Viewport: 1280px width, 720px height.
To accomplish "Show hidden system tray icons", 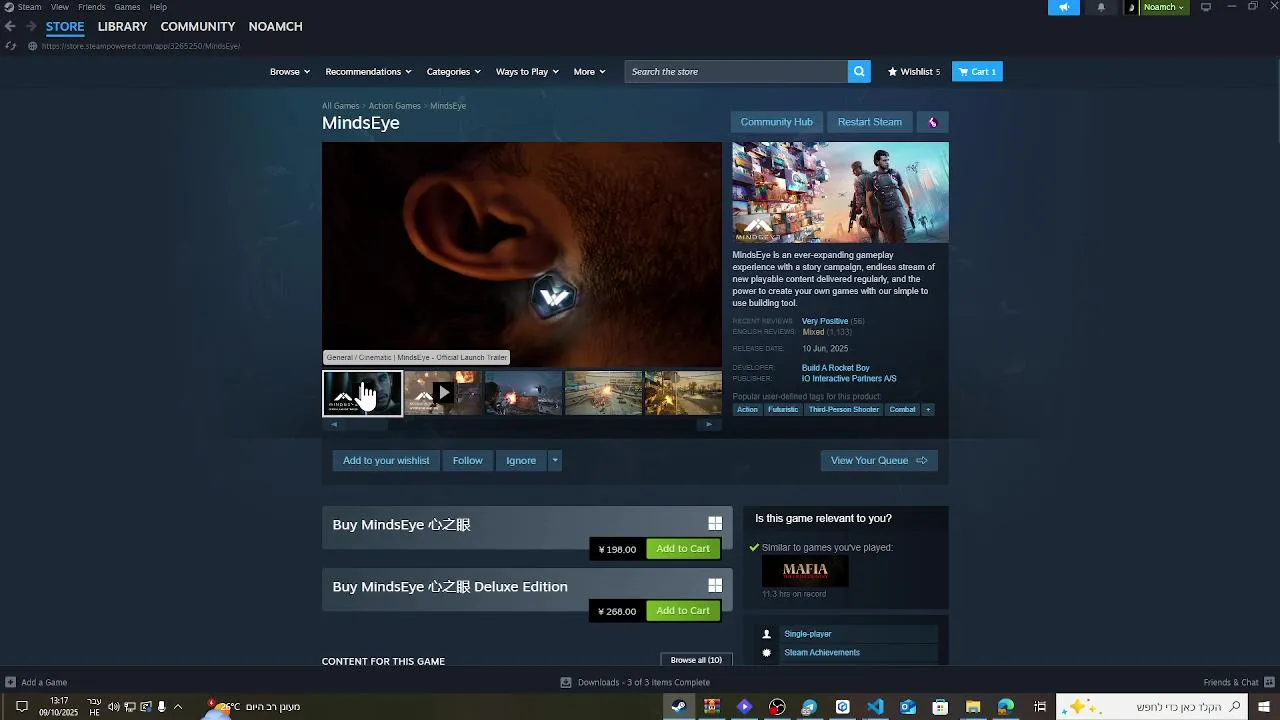I will (178, 707).
